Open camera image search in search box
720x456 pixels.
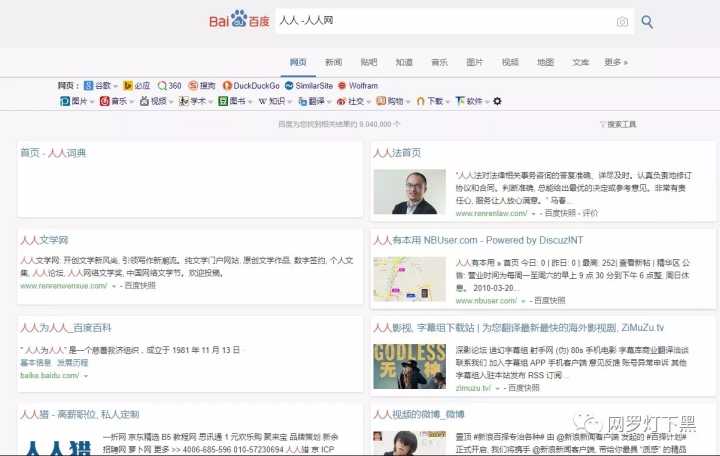click(x=622, y=22)
